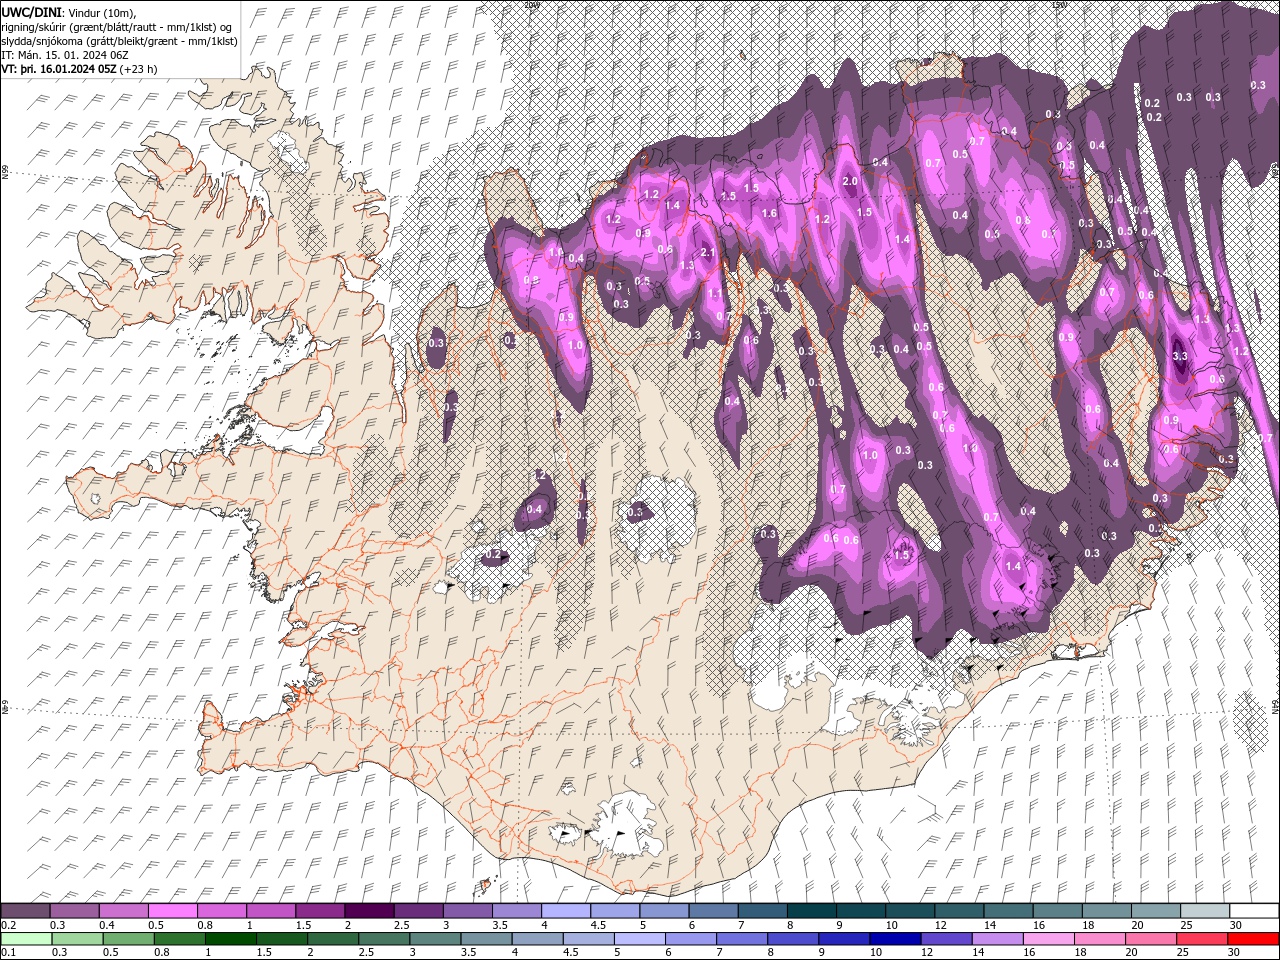Screen dimensions: 1280x960
Task: Click the "2.0" snowfall value on map
Action: pos(851,182)
